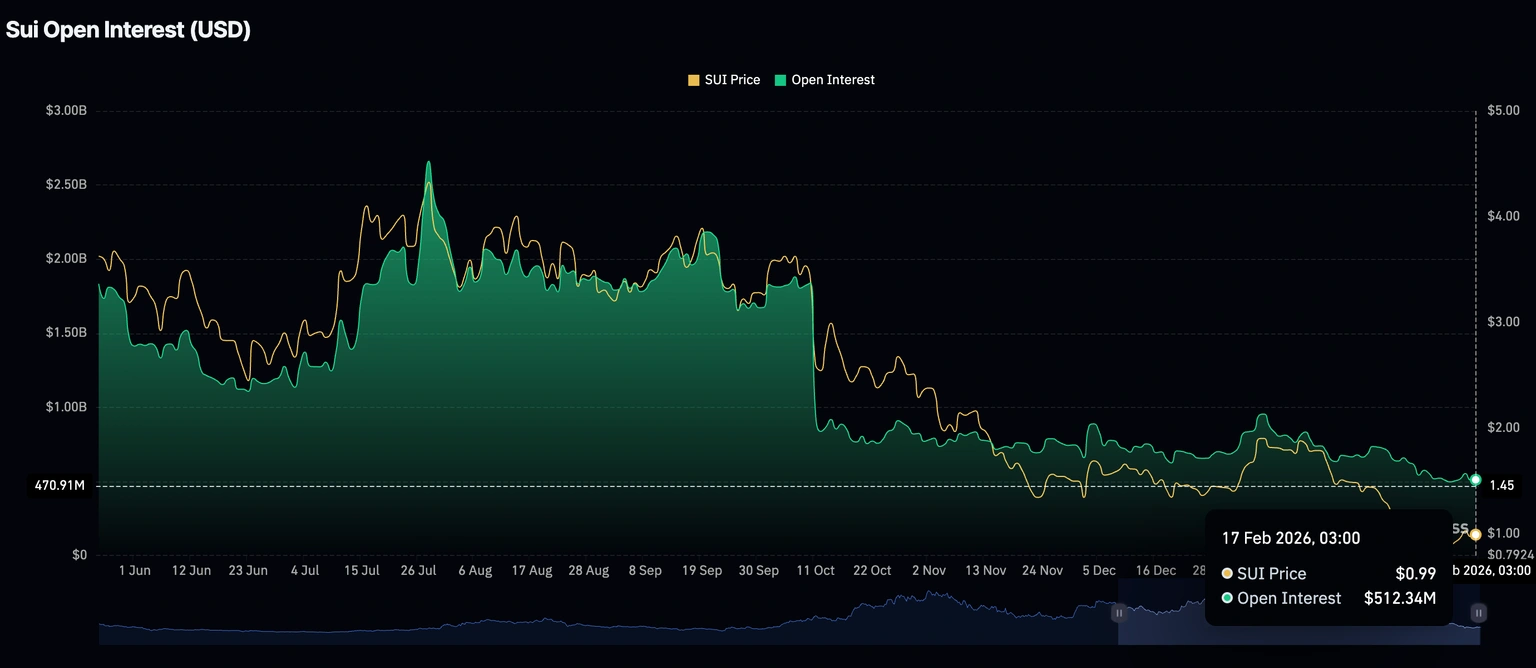Click the yellow dot beside SUI Price in tooltip
The image size is (1536, 668).
[x=1227, y=574]
